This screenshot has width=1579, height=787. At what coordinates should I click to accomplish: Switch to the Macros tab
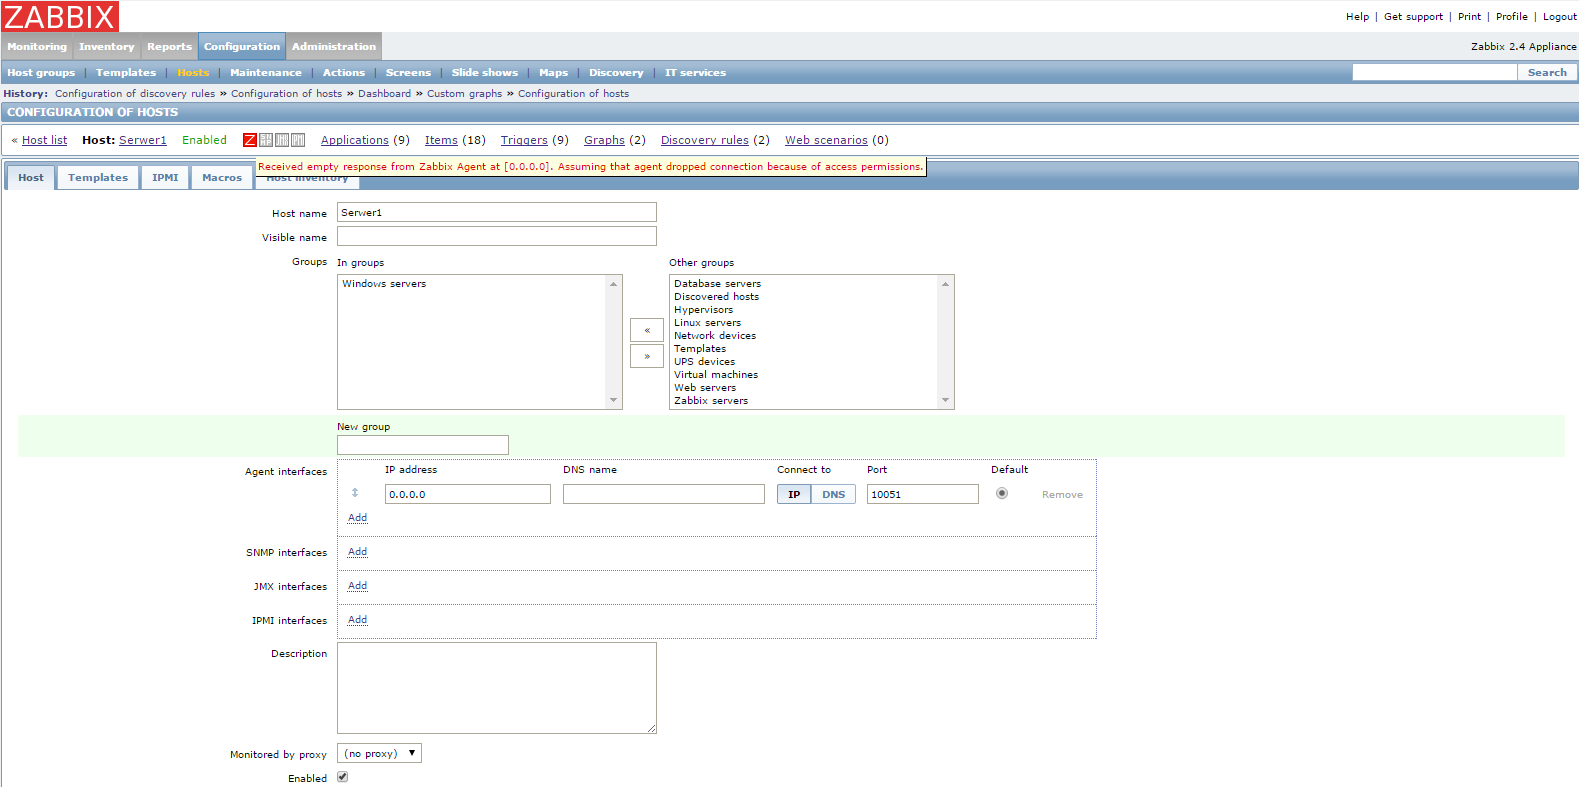(222, 177)
